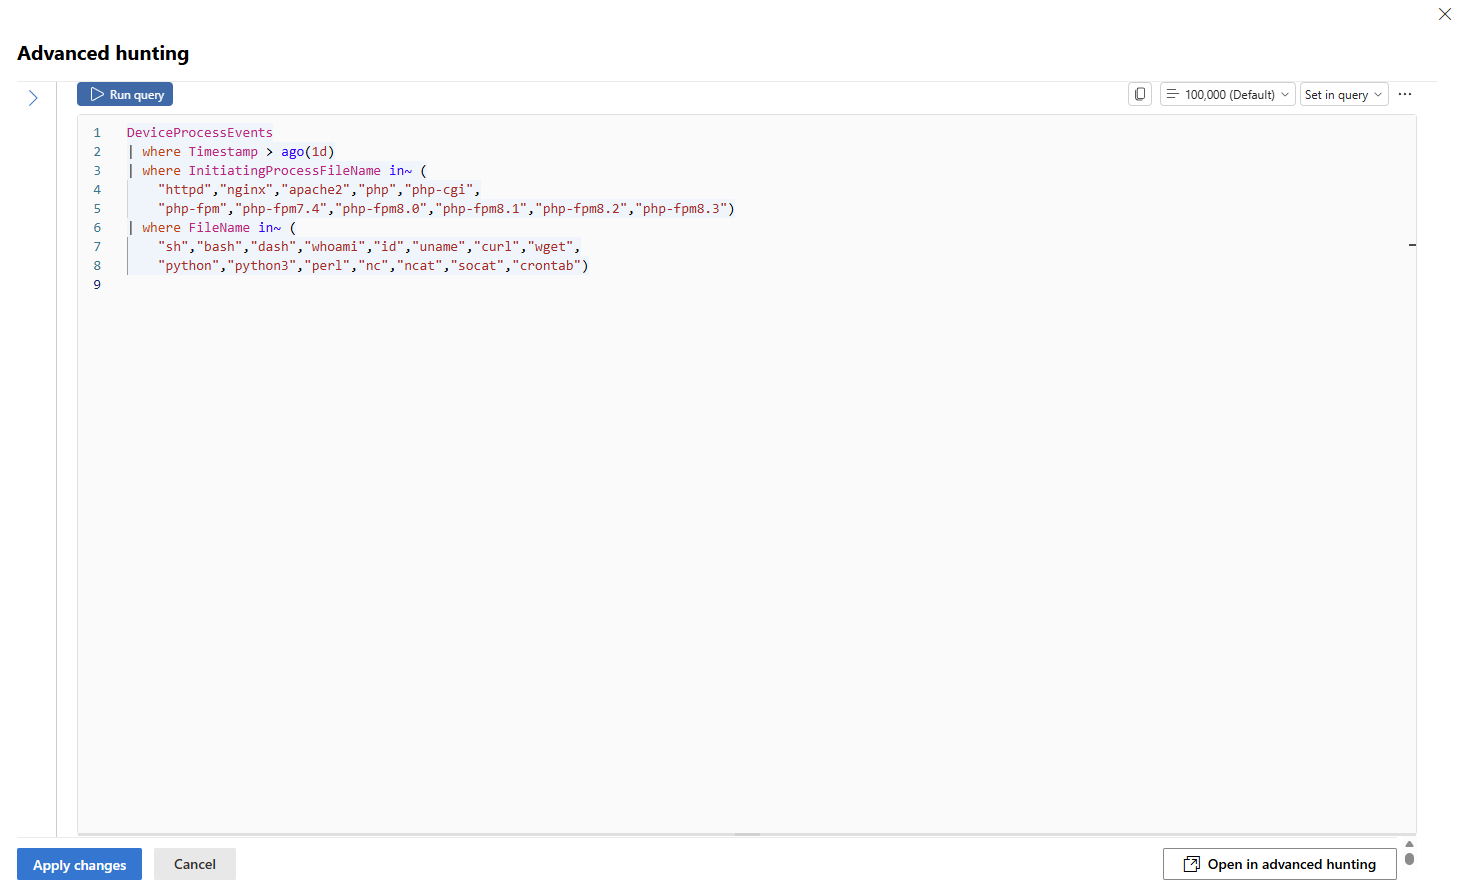The width and height of the screenshot is (1458, 890).
Task: Click the "php-fpm8.1" string on line 5
Action: coord(481,208)
